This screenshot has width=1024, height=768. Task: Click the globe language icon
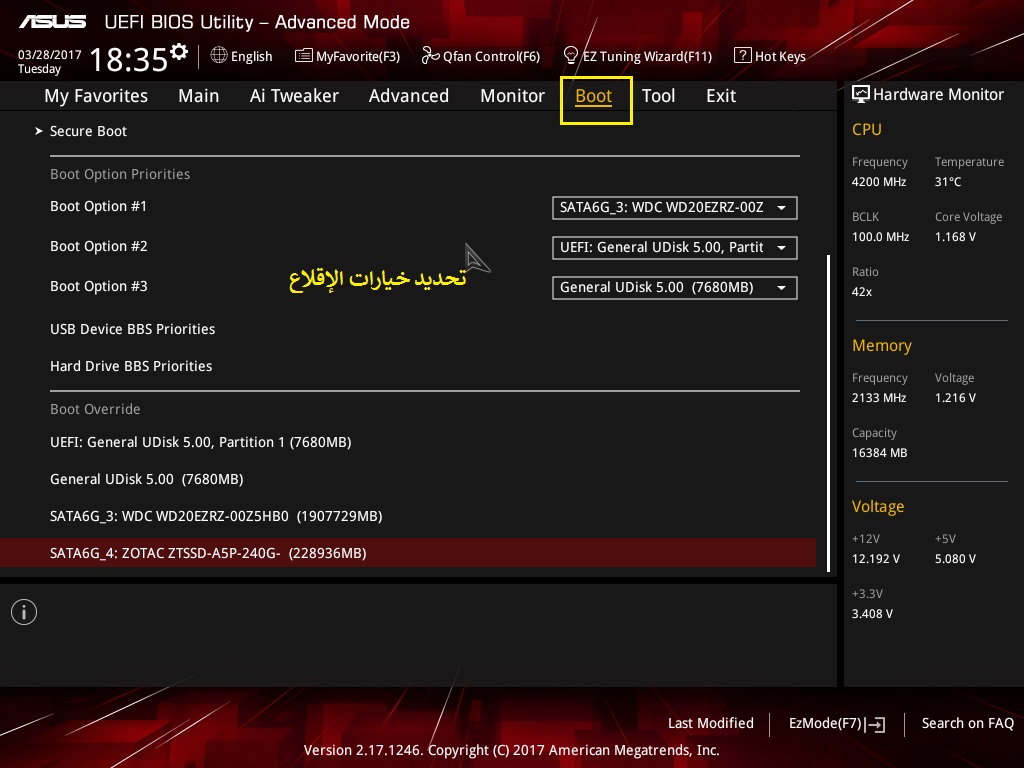click(219, 56)
